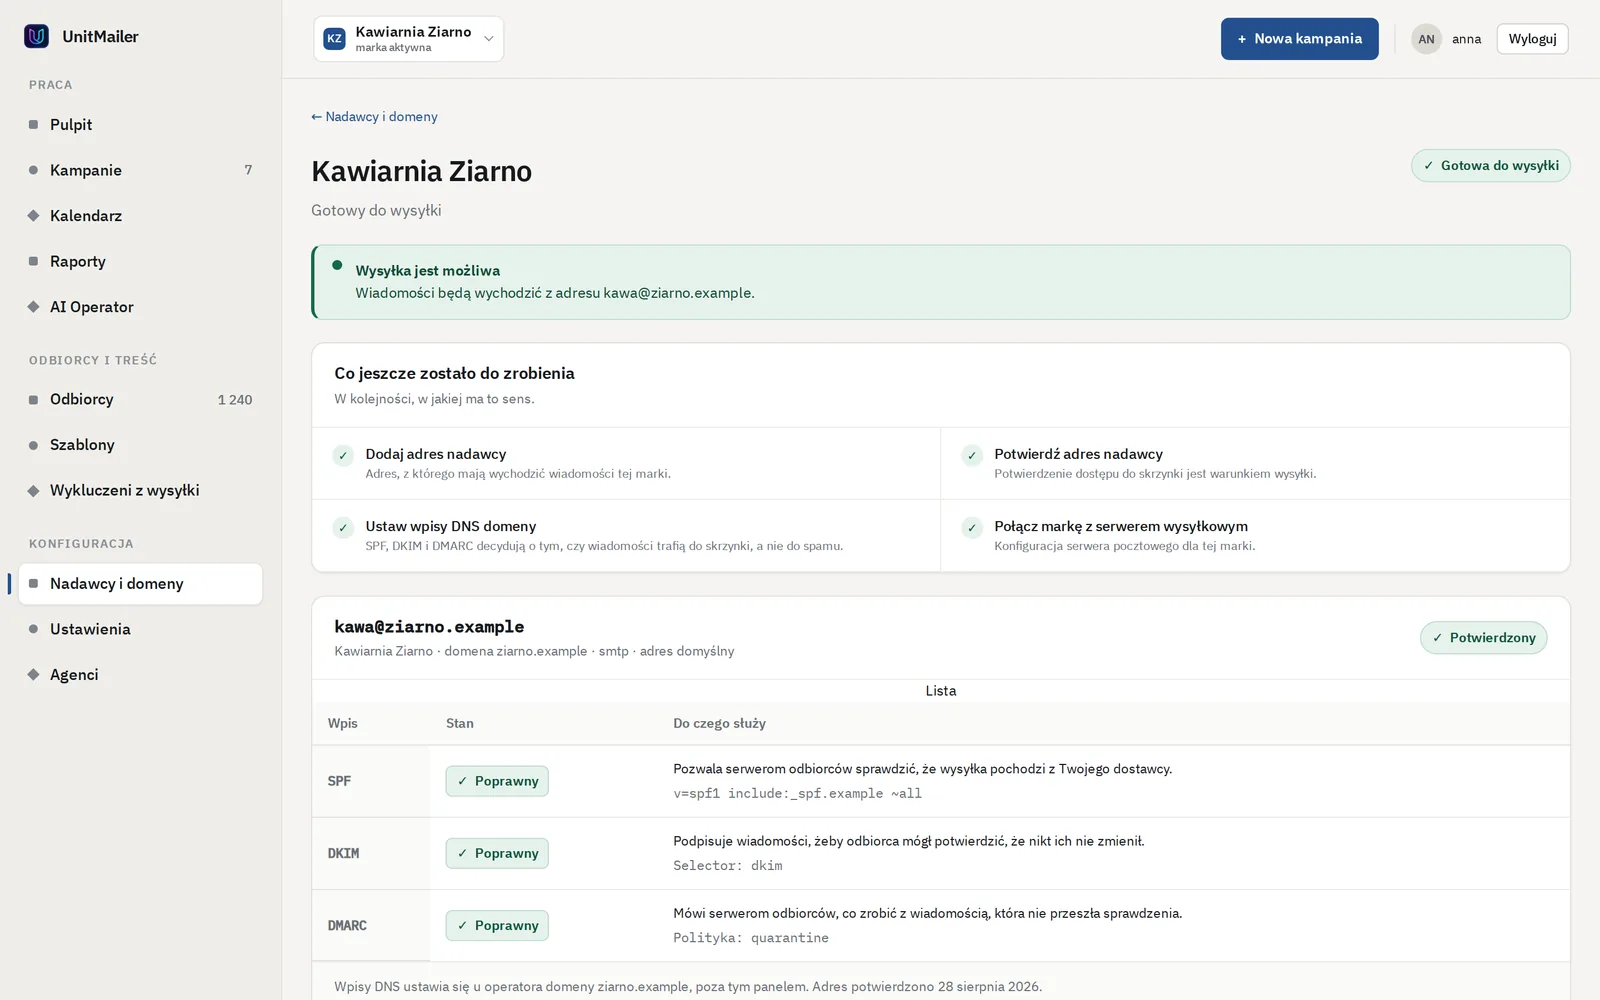Click the 'Lista' label above the table
Image resolution: width=1600 pixels, height=1000 pixels.
click(x=940, y=691)
